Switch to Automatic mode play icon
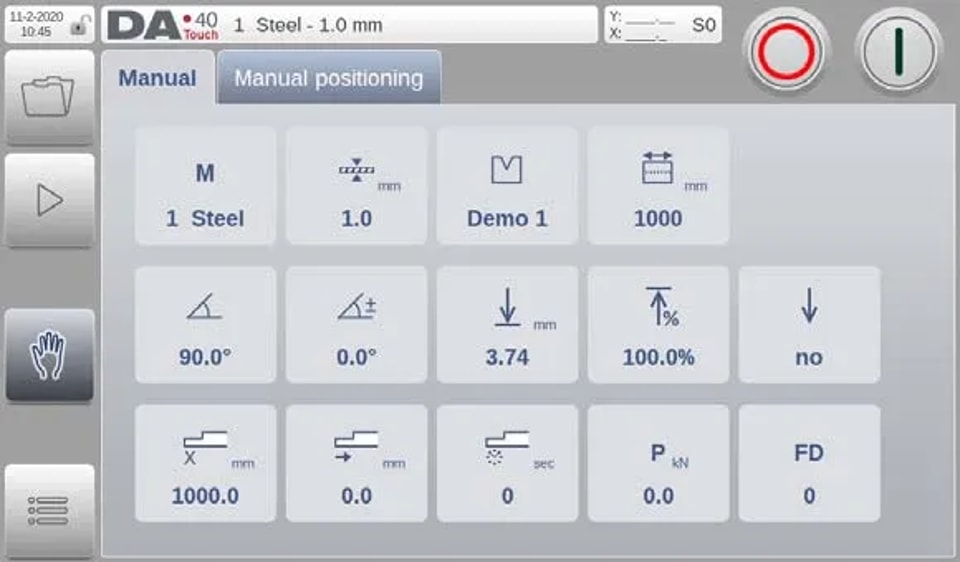 click(49, 200)
